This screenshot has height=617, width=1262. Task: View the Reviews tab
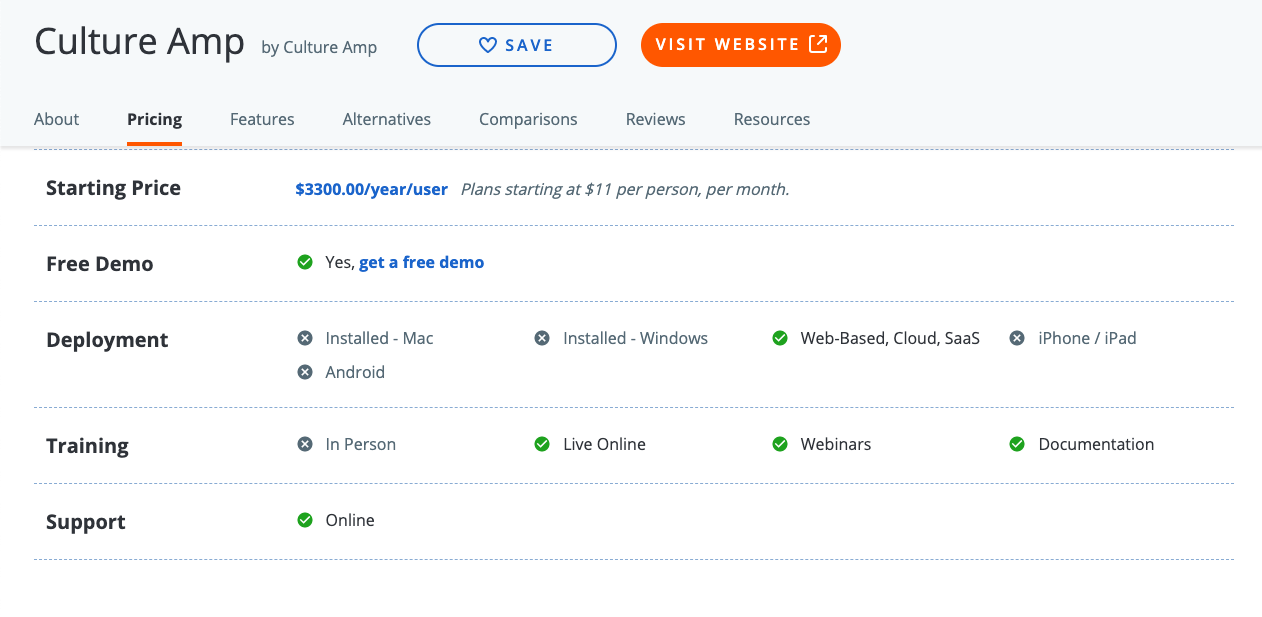[x=656, y=119]
